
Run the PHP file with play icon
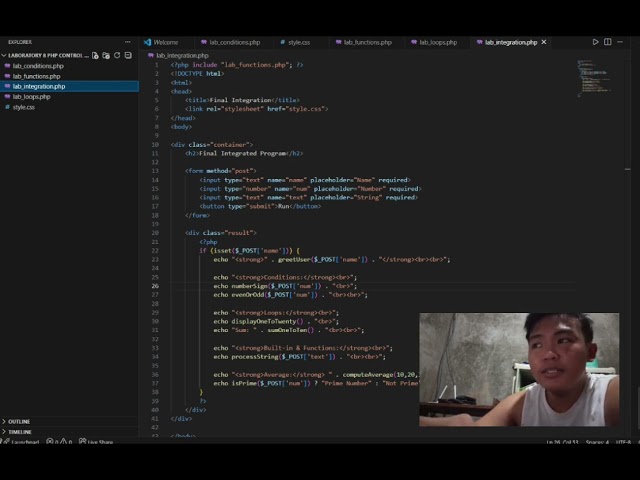tap(596, 42)
